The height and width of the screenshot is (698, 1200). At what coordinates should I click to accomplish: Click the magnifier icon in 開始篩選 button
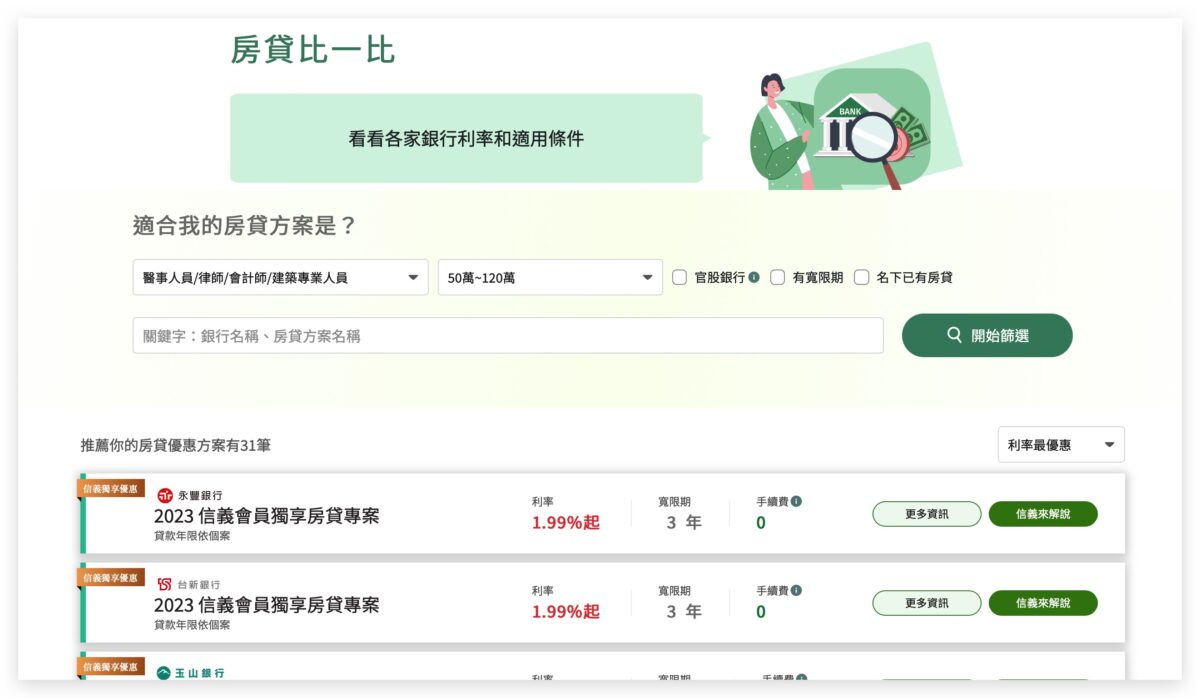pos(954,336)
